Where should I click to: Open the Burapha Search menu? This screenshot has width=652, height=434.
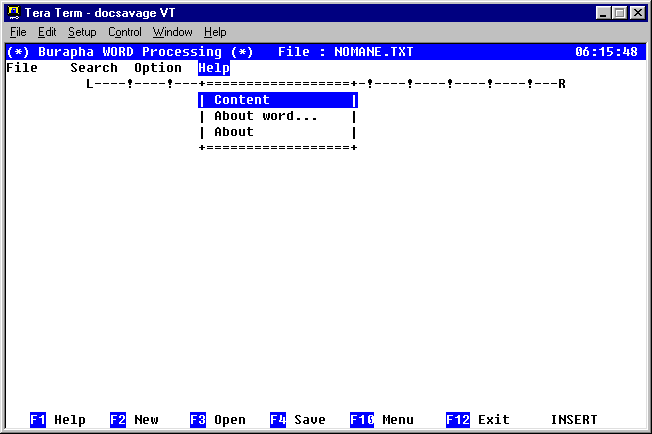(94, 68)
